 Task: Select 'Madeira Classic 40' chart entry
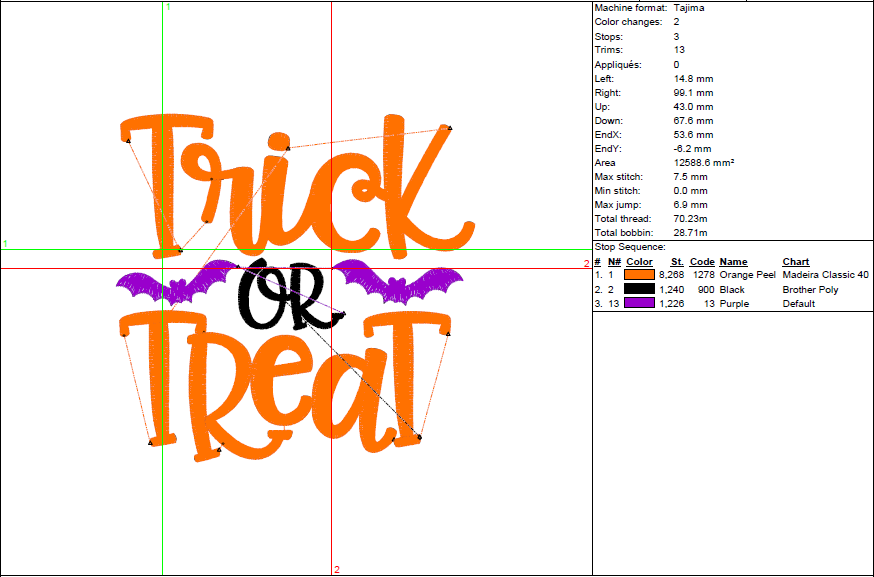(x=825, y=275)
